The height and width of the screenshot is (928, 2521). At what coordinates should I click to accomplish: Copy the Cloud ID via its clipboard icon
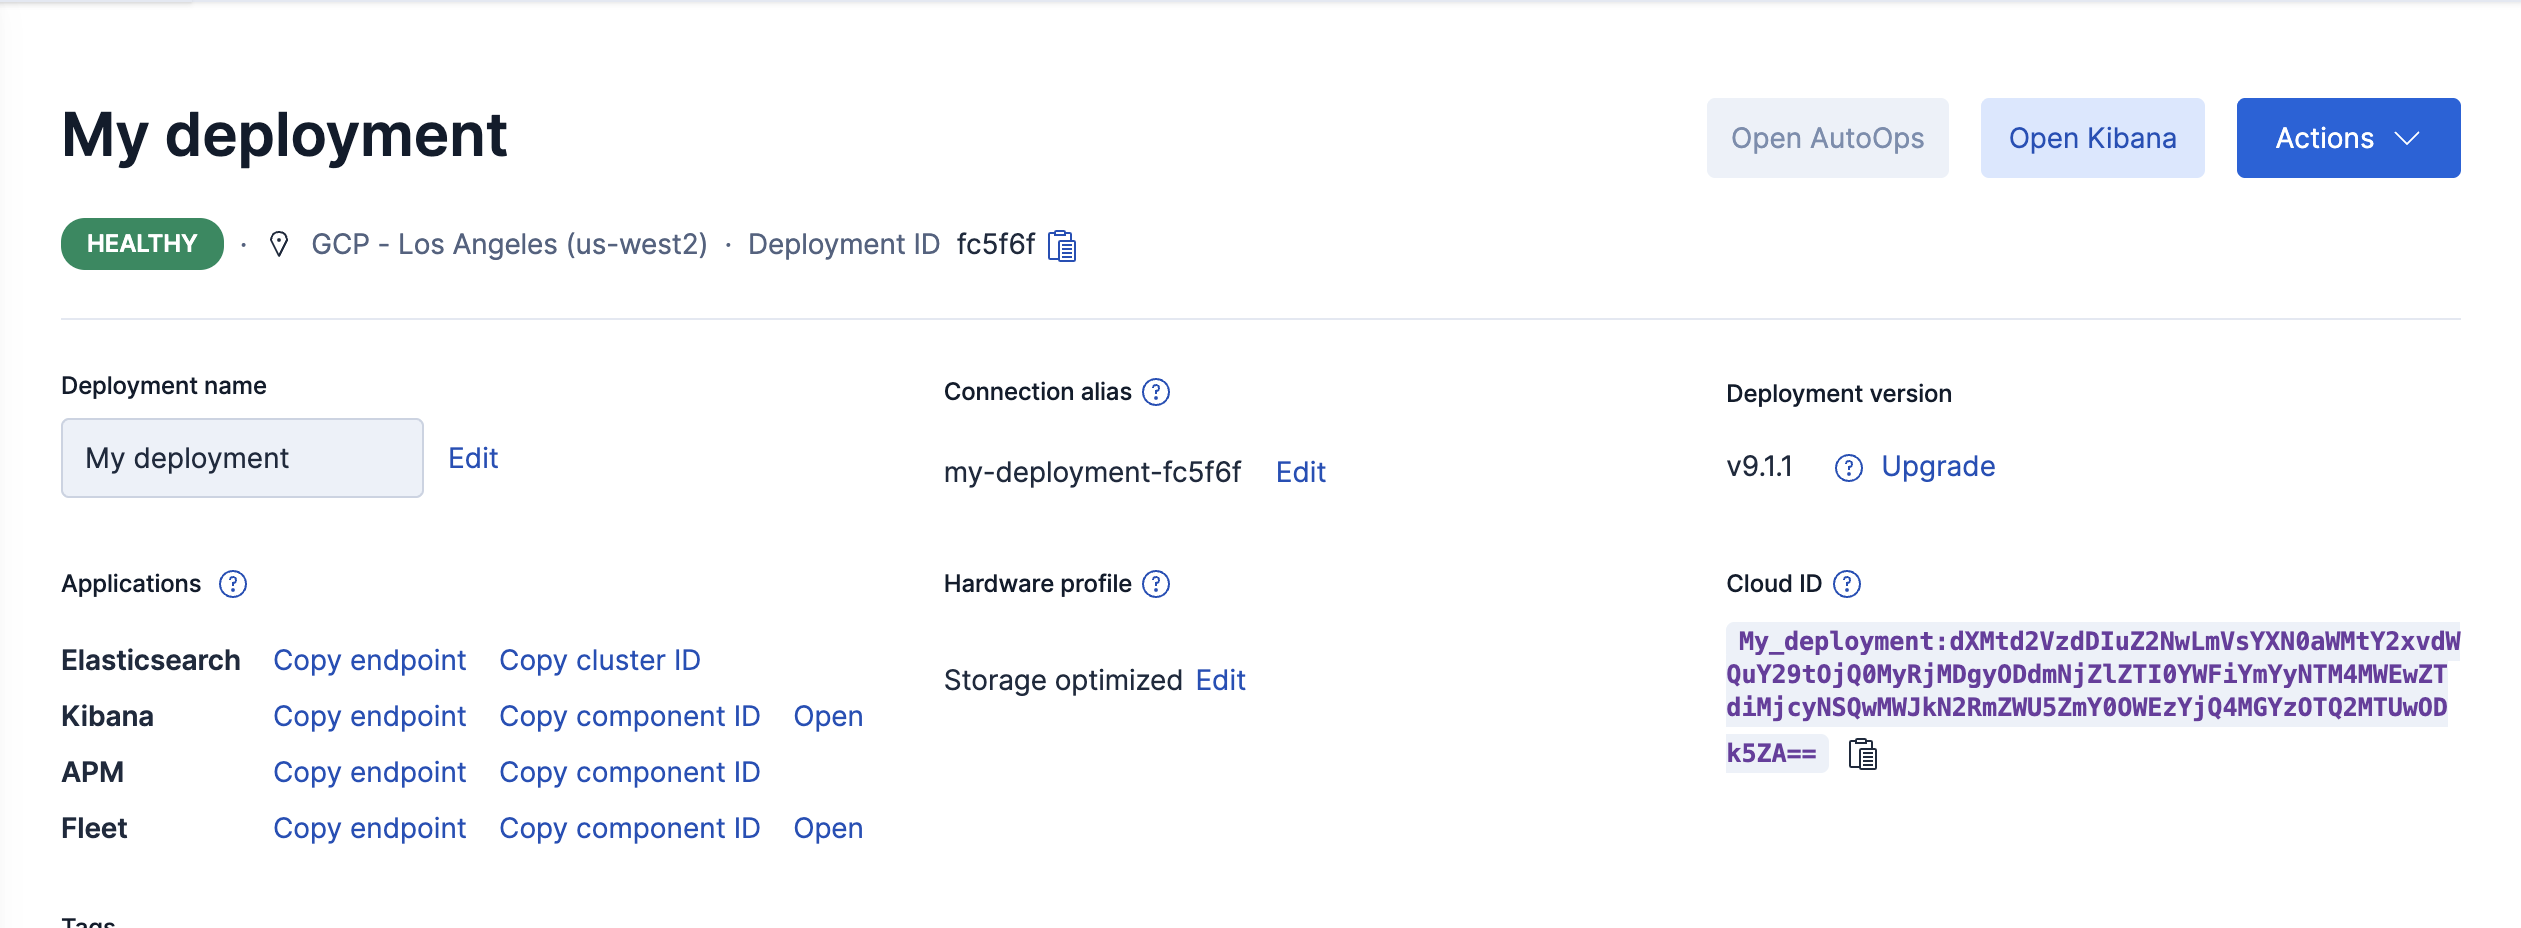[1863, 755]
